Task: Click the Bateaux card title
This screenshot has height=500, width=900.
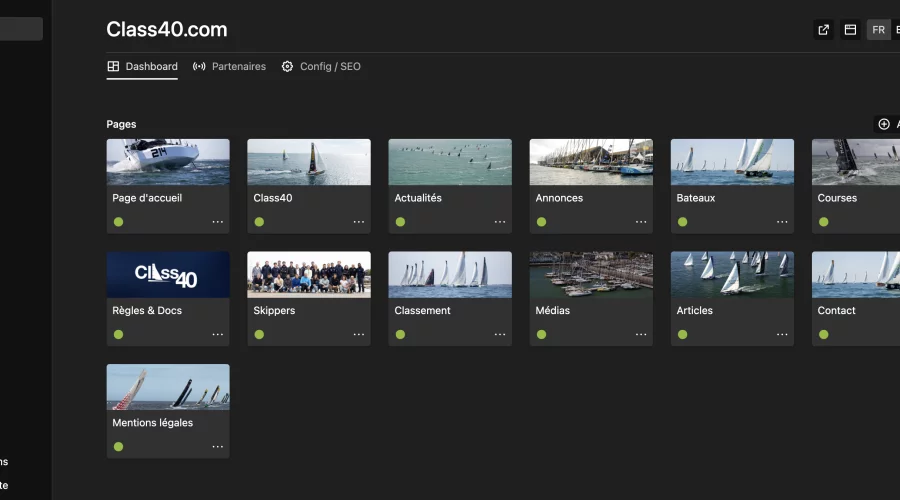Action: coord(696,198)
